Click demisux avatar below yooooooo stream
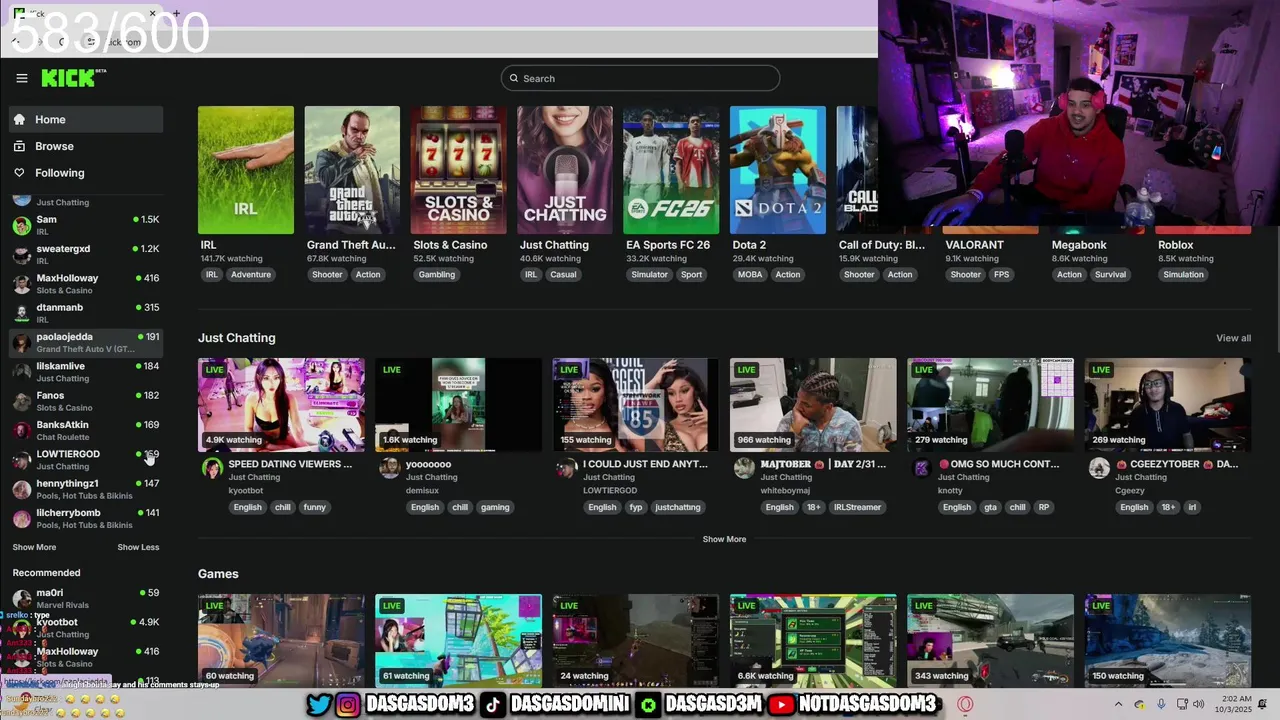This screenshot has width=1280, height=720. (x=390, y=468)
